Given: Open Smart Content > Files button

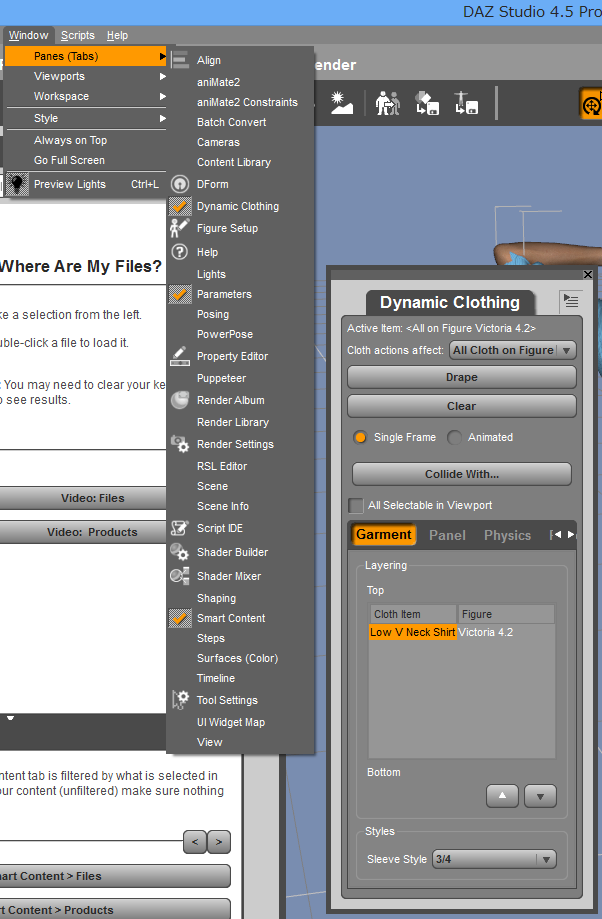Looking at the screenshot, I should [115, 876].
